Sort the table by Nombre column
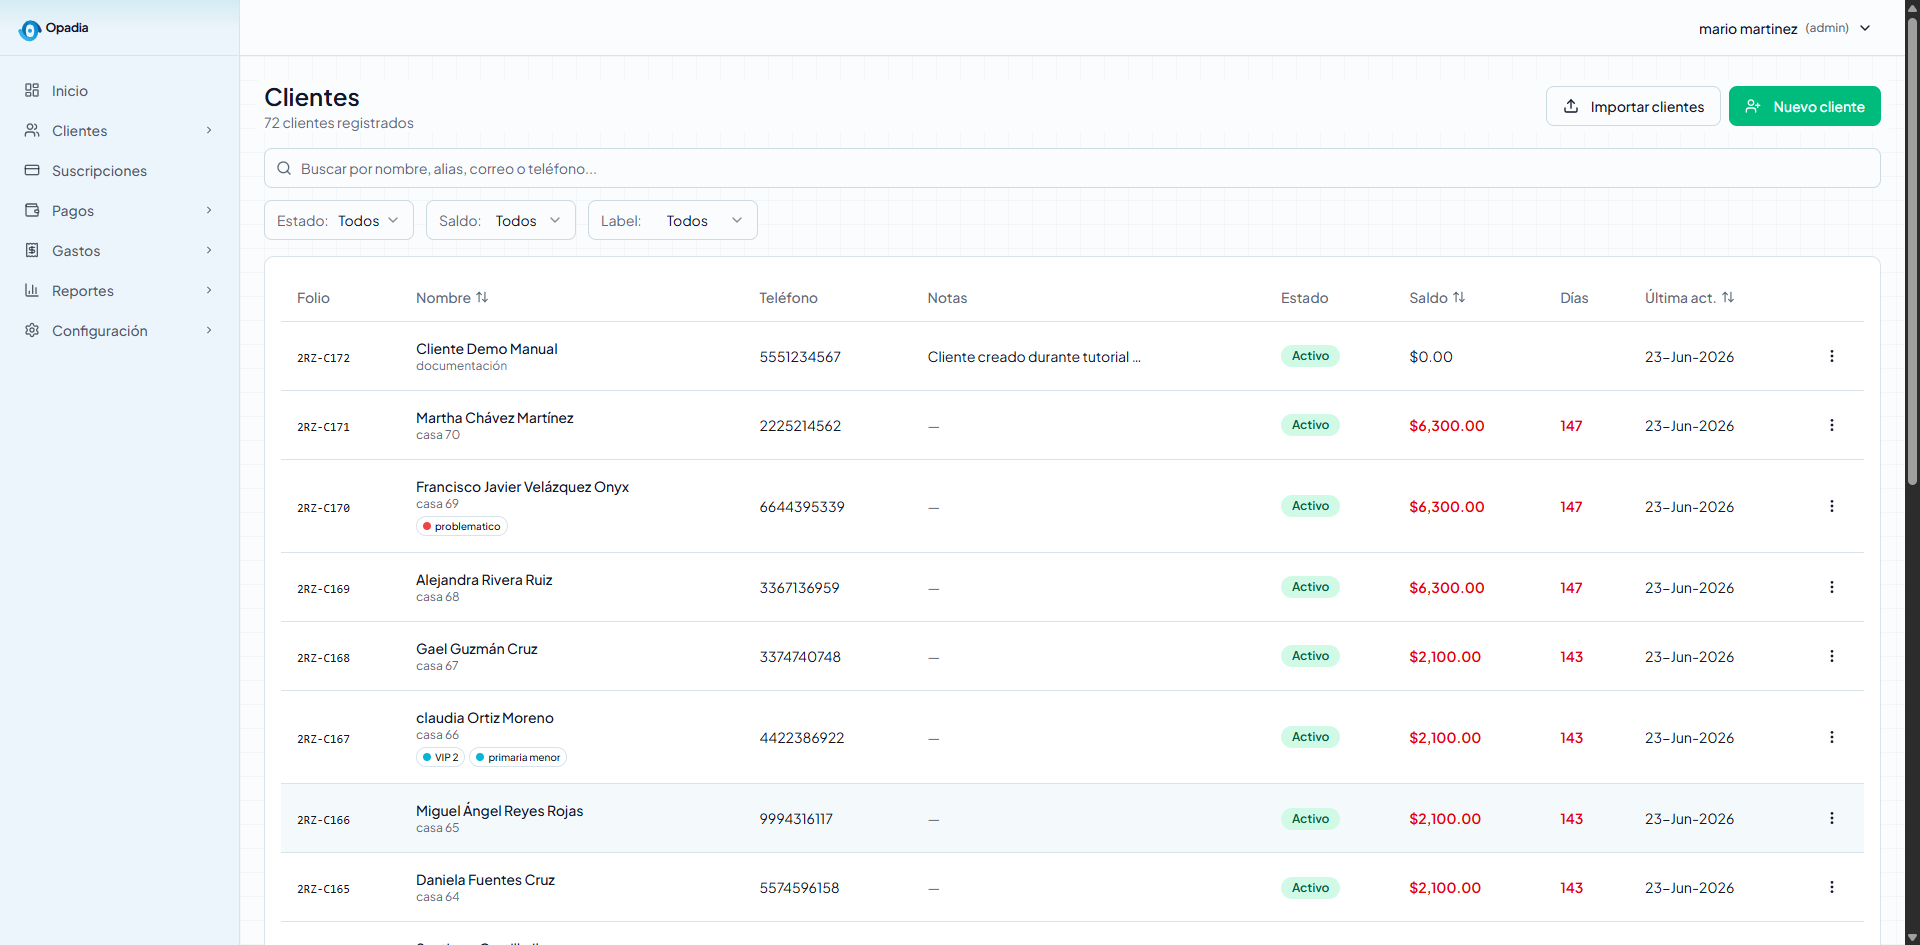The width and height of the screenshot is (1920, 945). click(x=452, y=298)
